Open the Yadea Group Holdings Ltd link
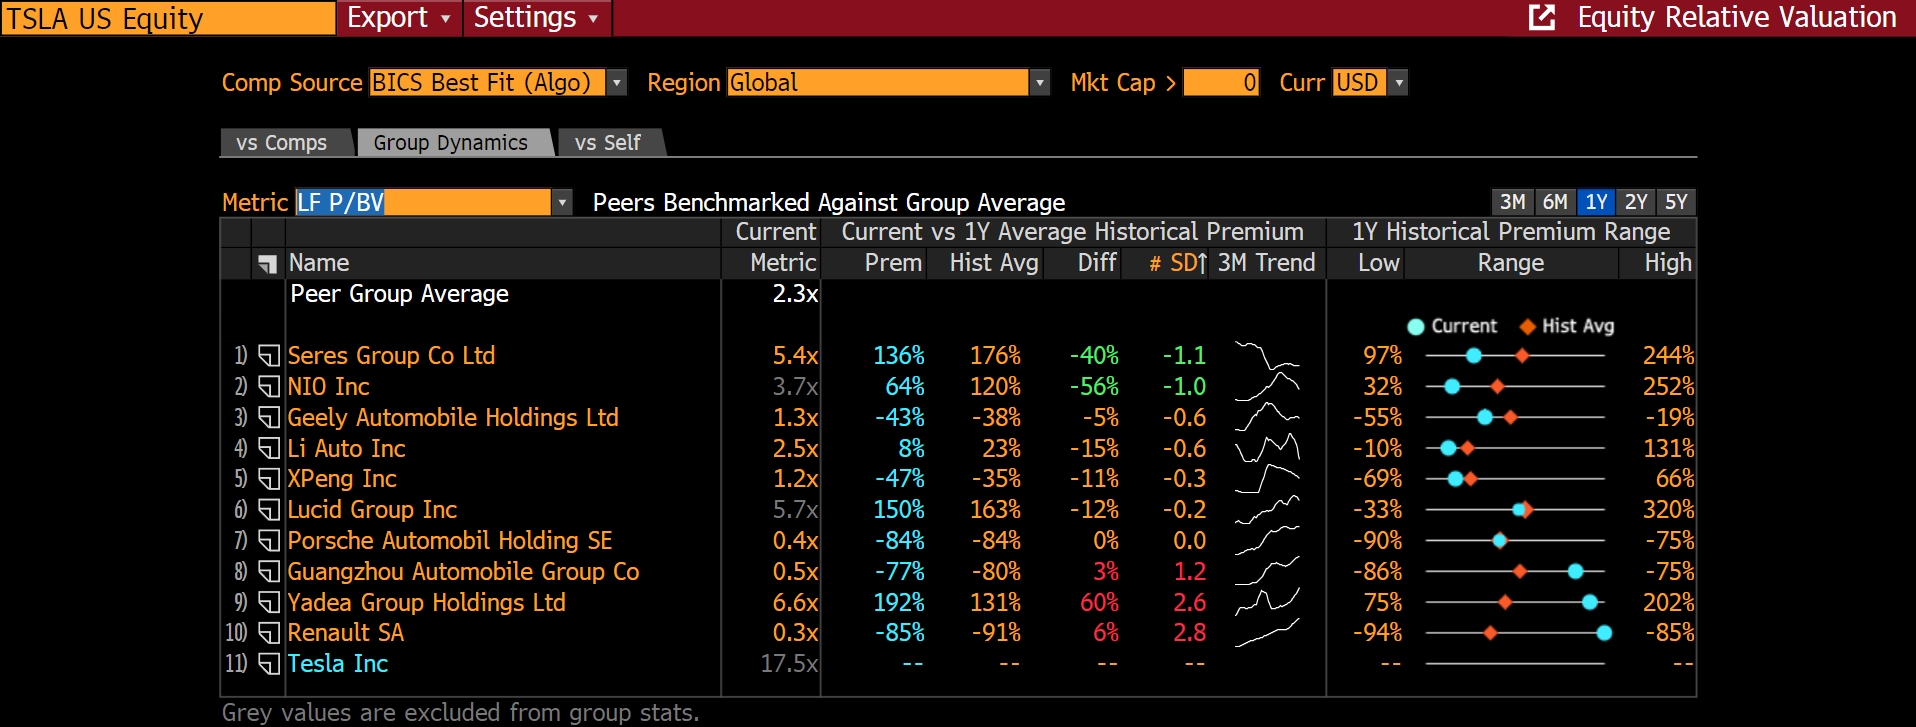Viewport: 1916px width, 727px height. [x=426, y=603]
